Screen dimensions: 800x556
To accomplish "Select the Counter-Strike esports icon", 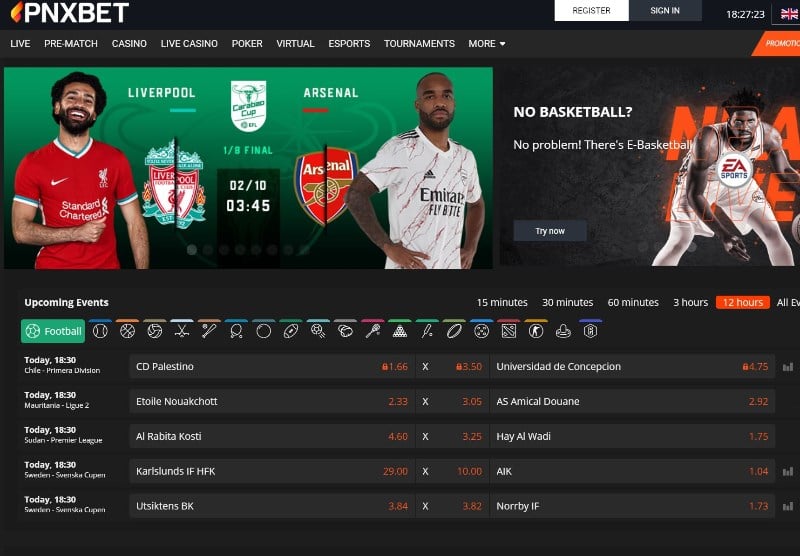I will point(536,332).
